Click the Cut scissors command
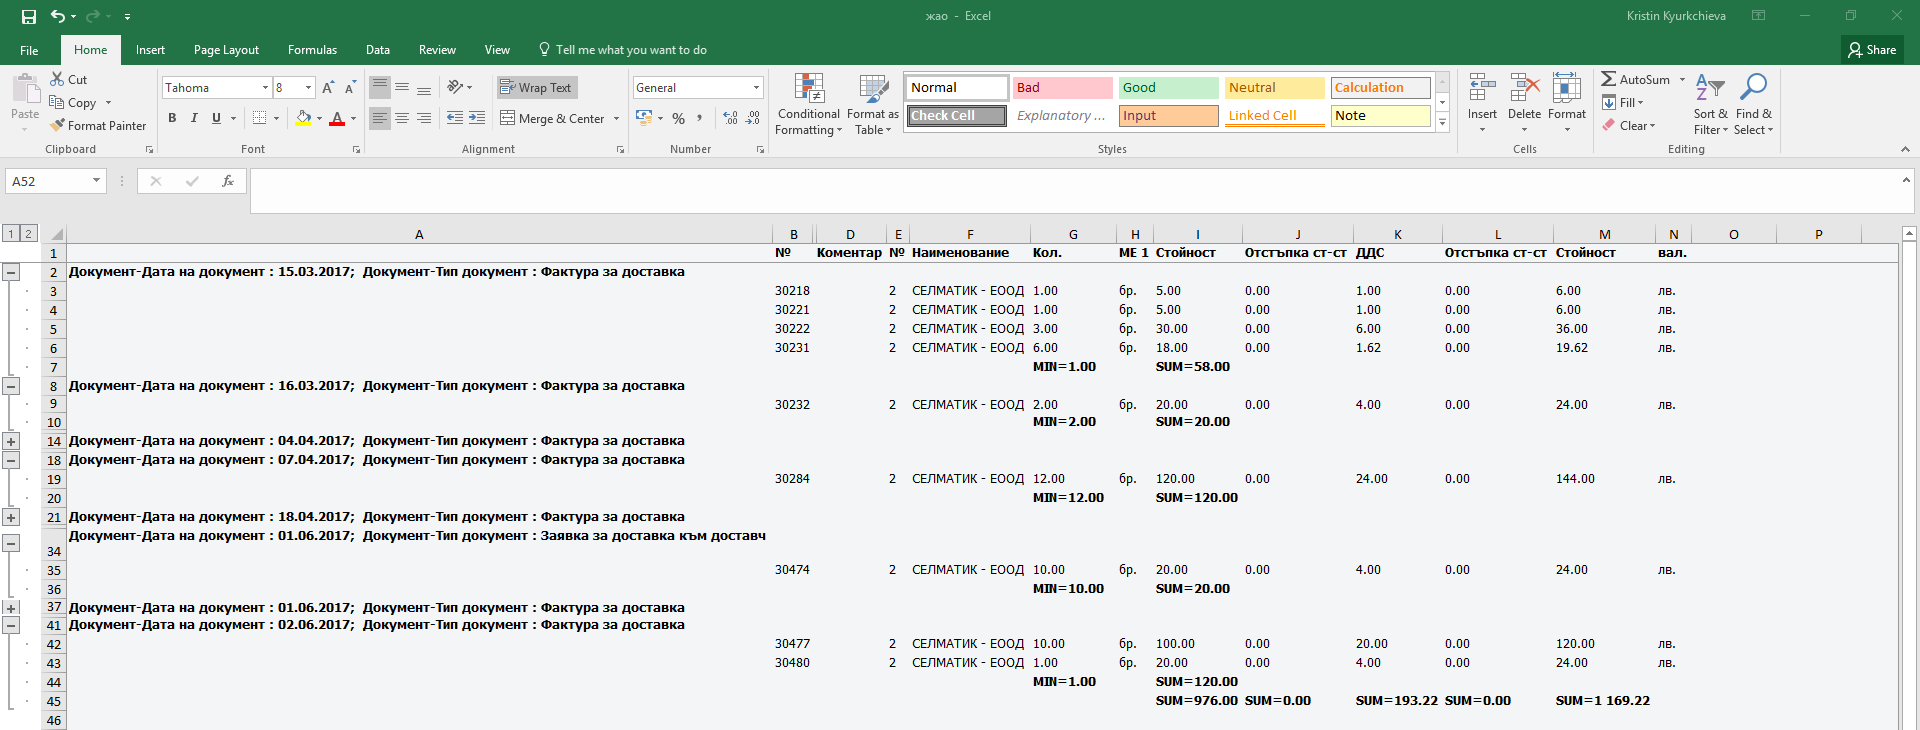Screen dimensions: 1920x730 (x=69, y=79)
